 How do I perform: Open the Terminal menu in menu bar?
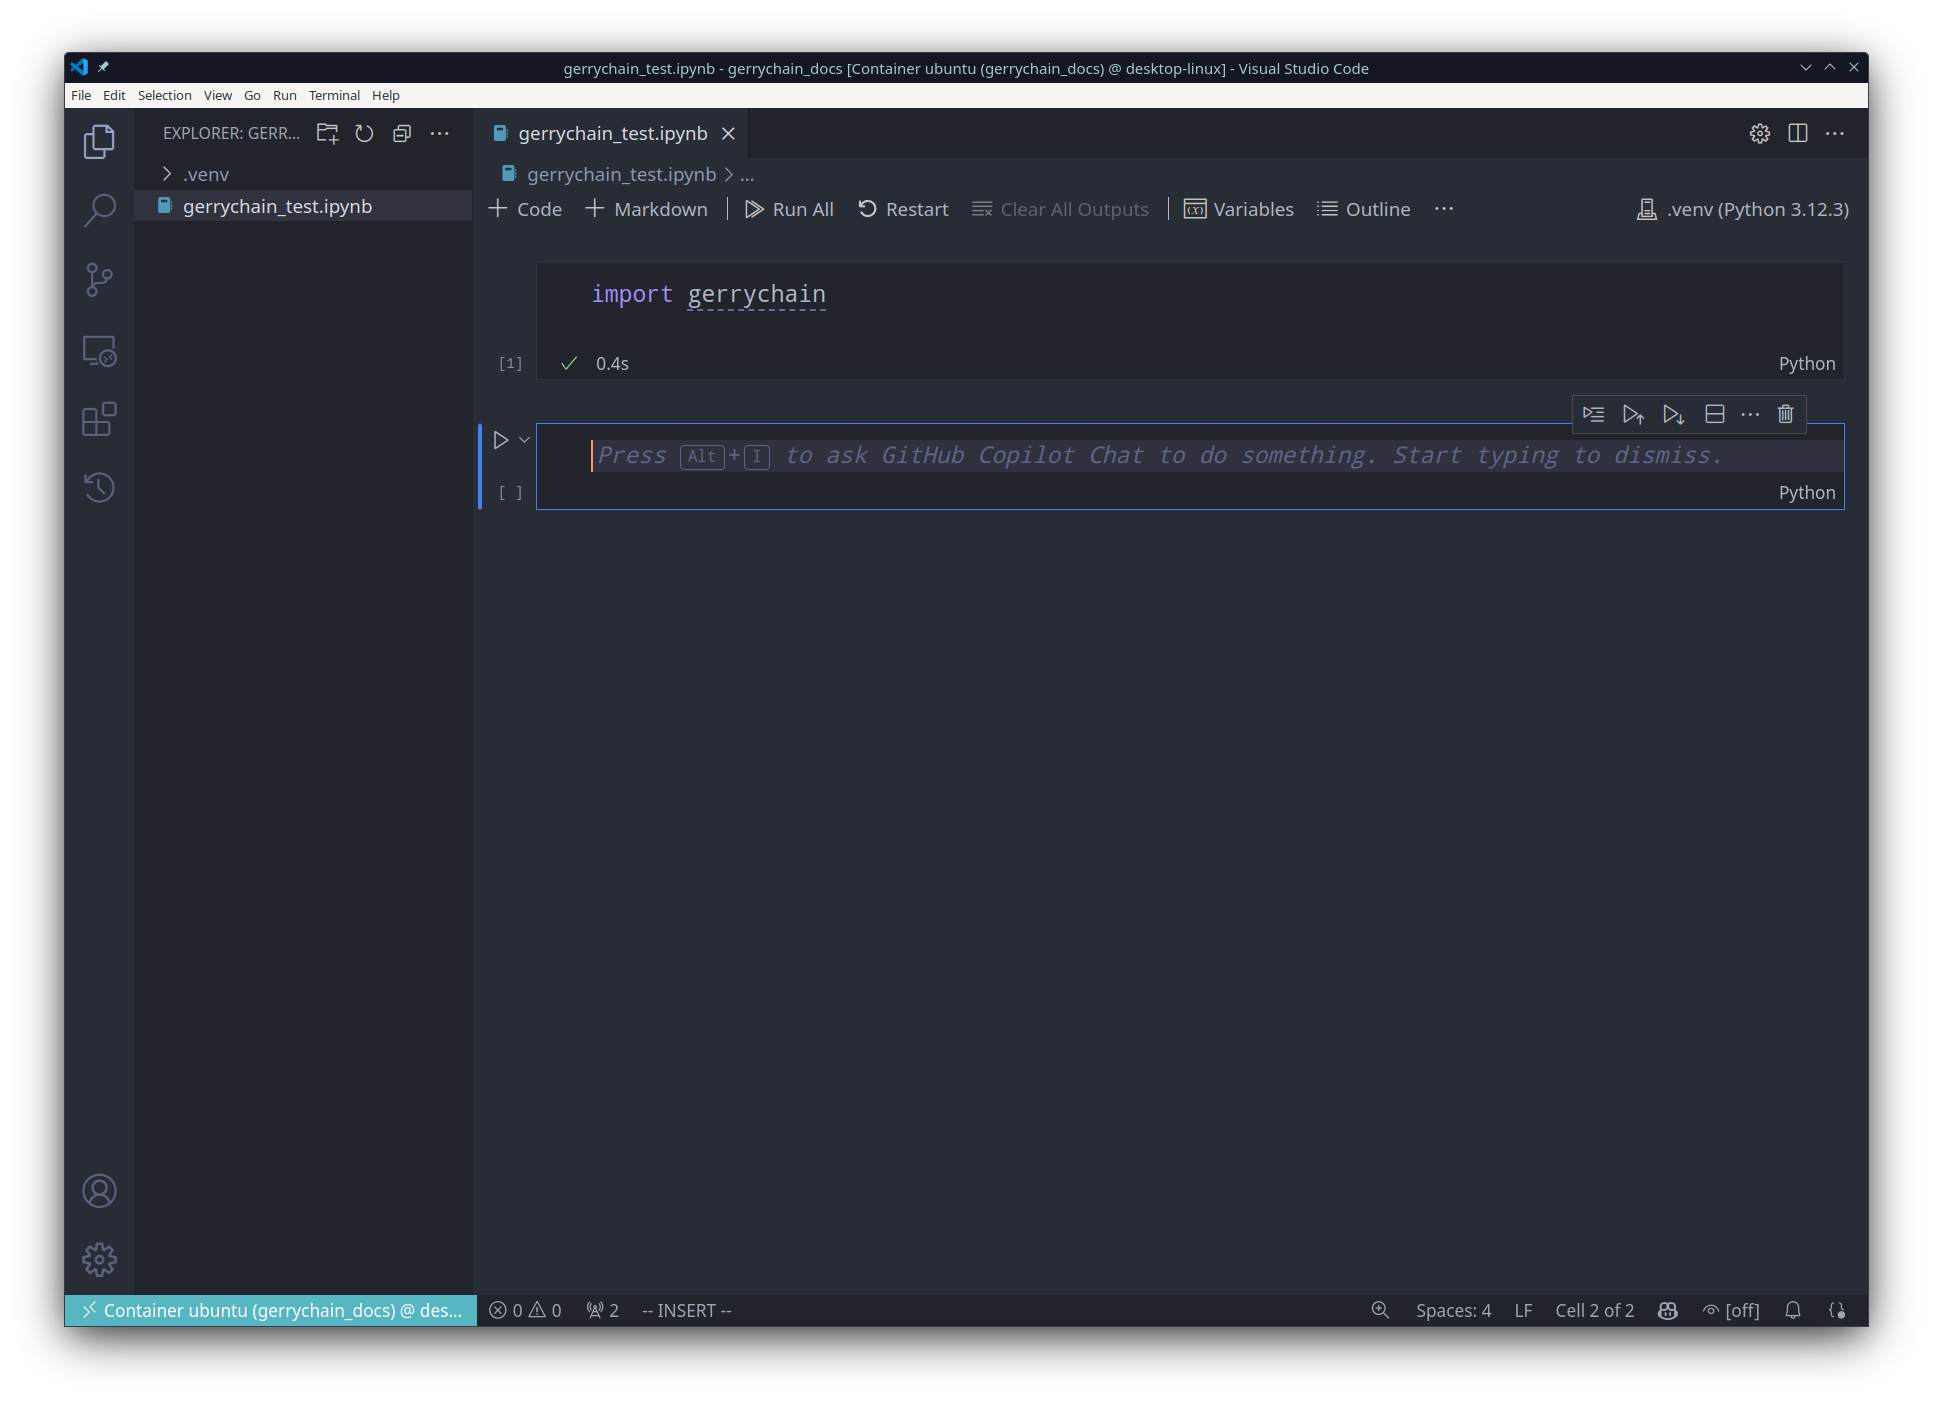(333, 95)
